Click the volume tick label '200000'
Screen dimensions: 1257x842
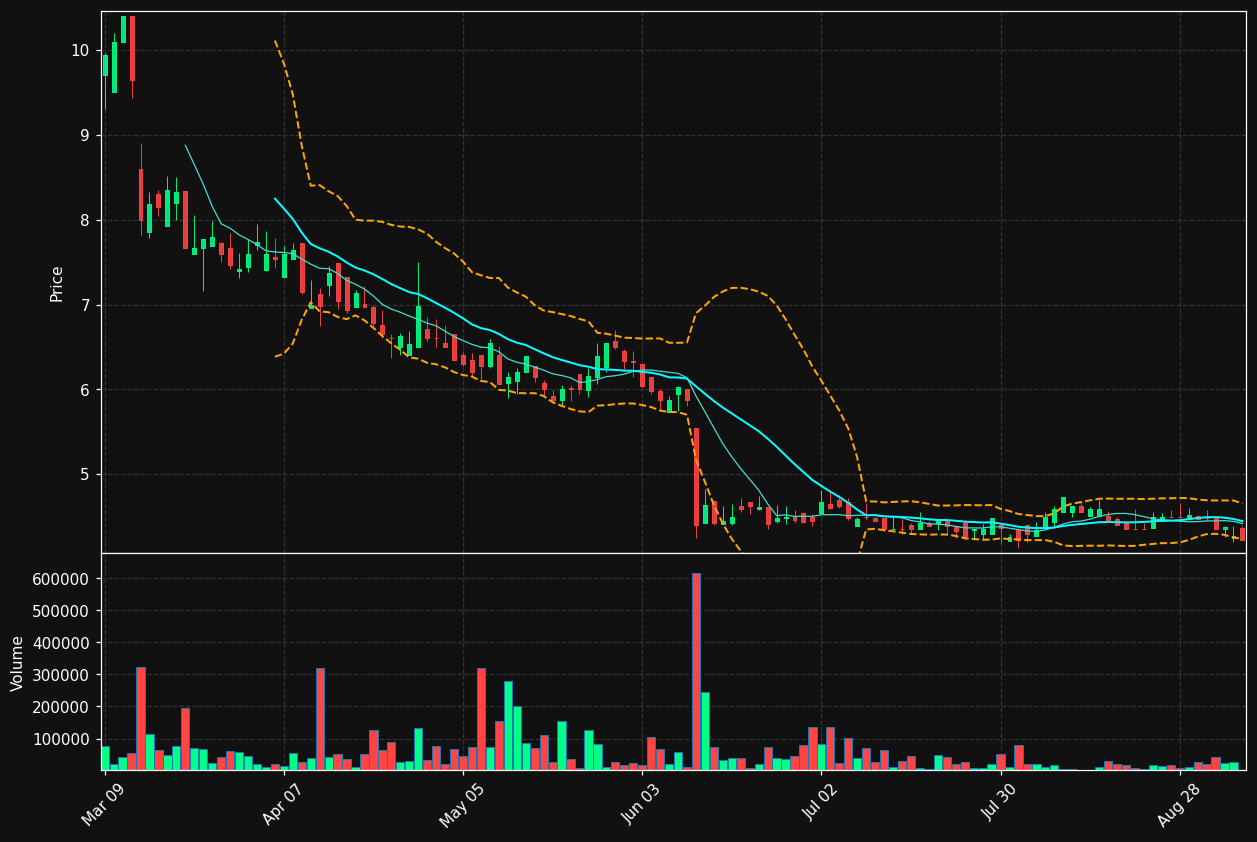tap(62, 707)
